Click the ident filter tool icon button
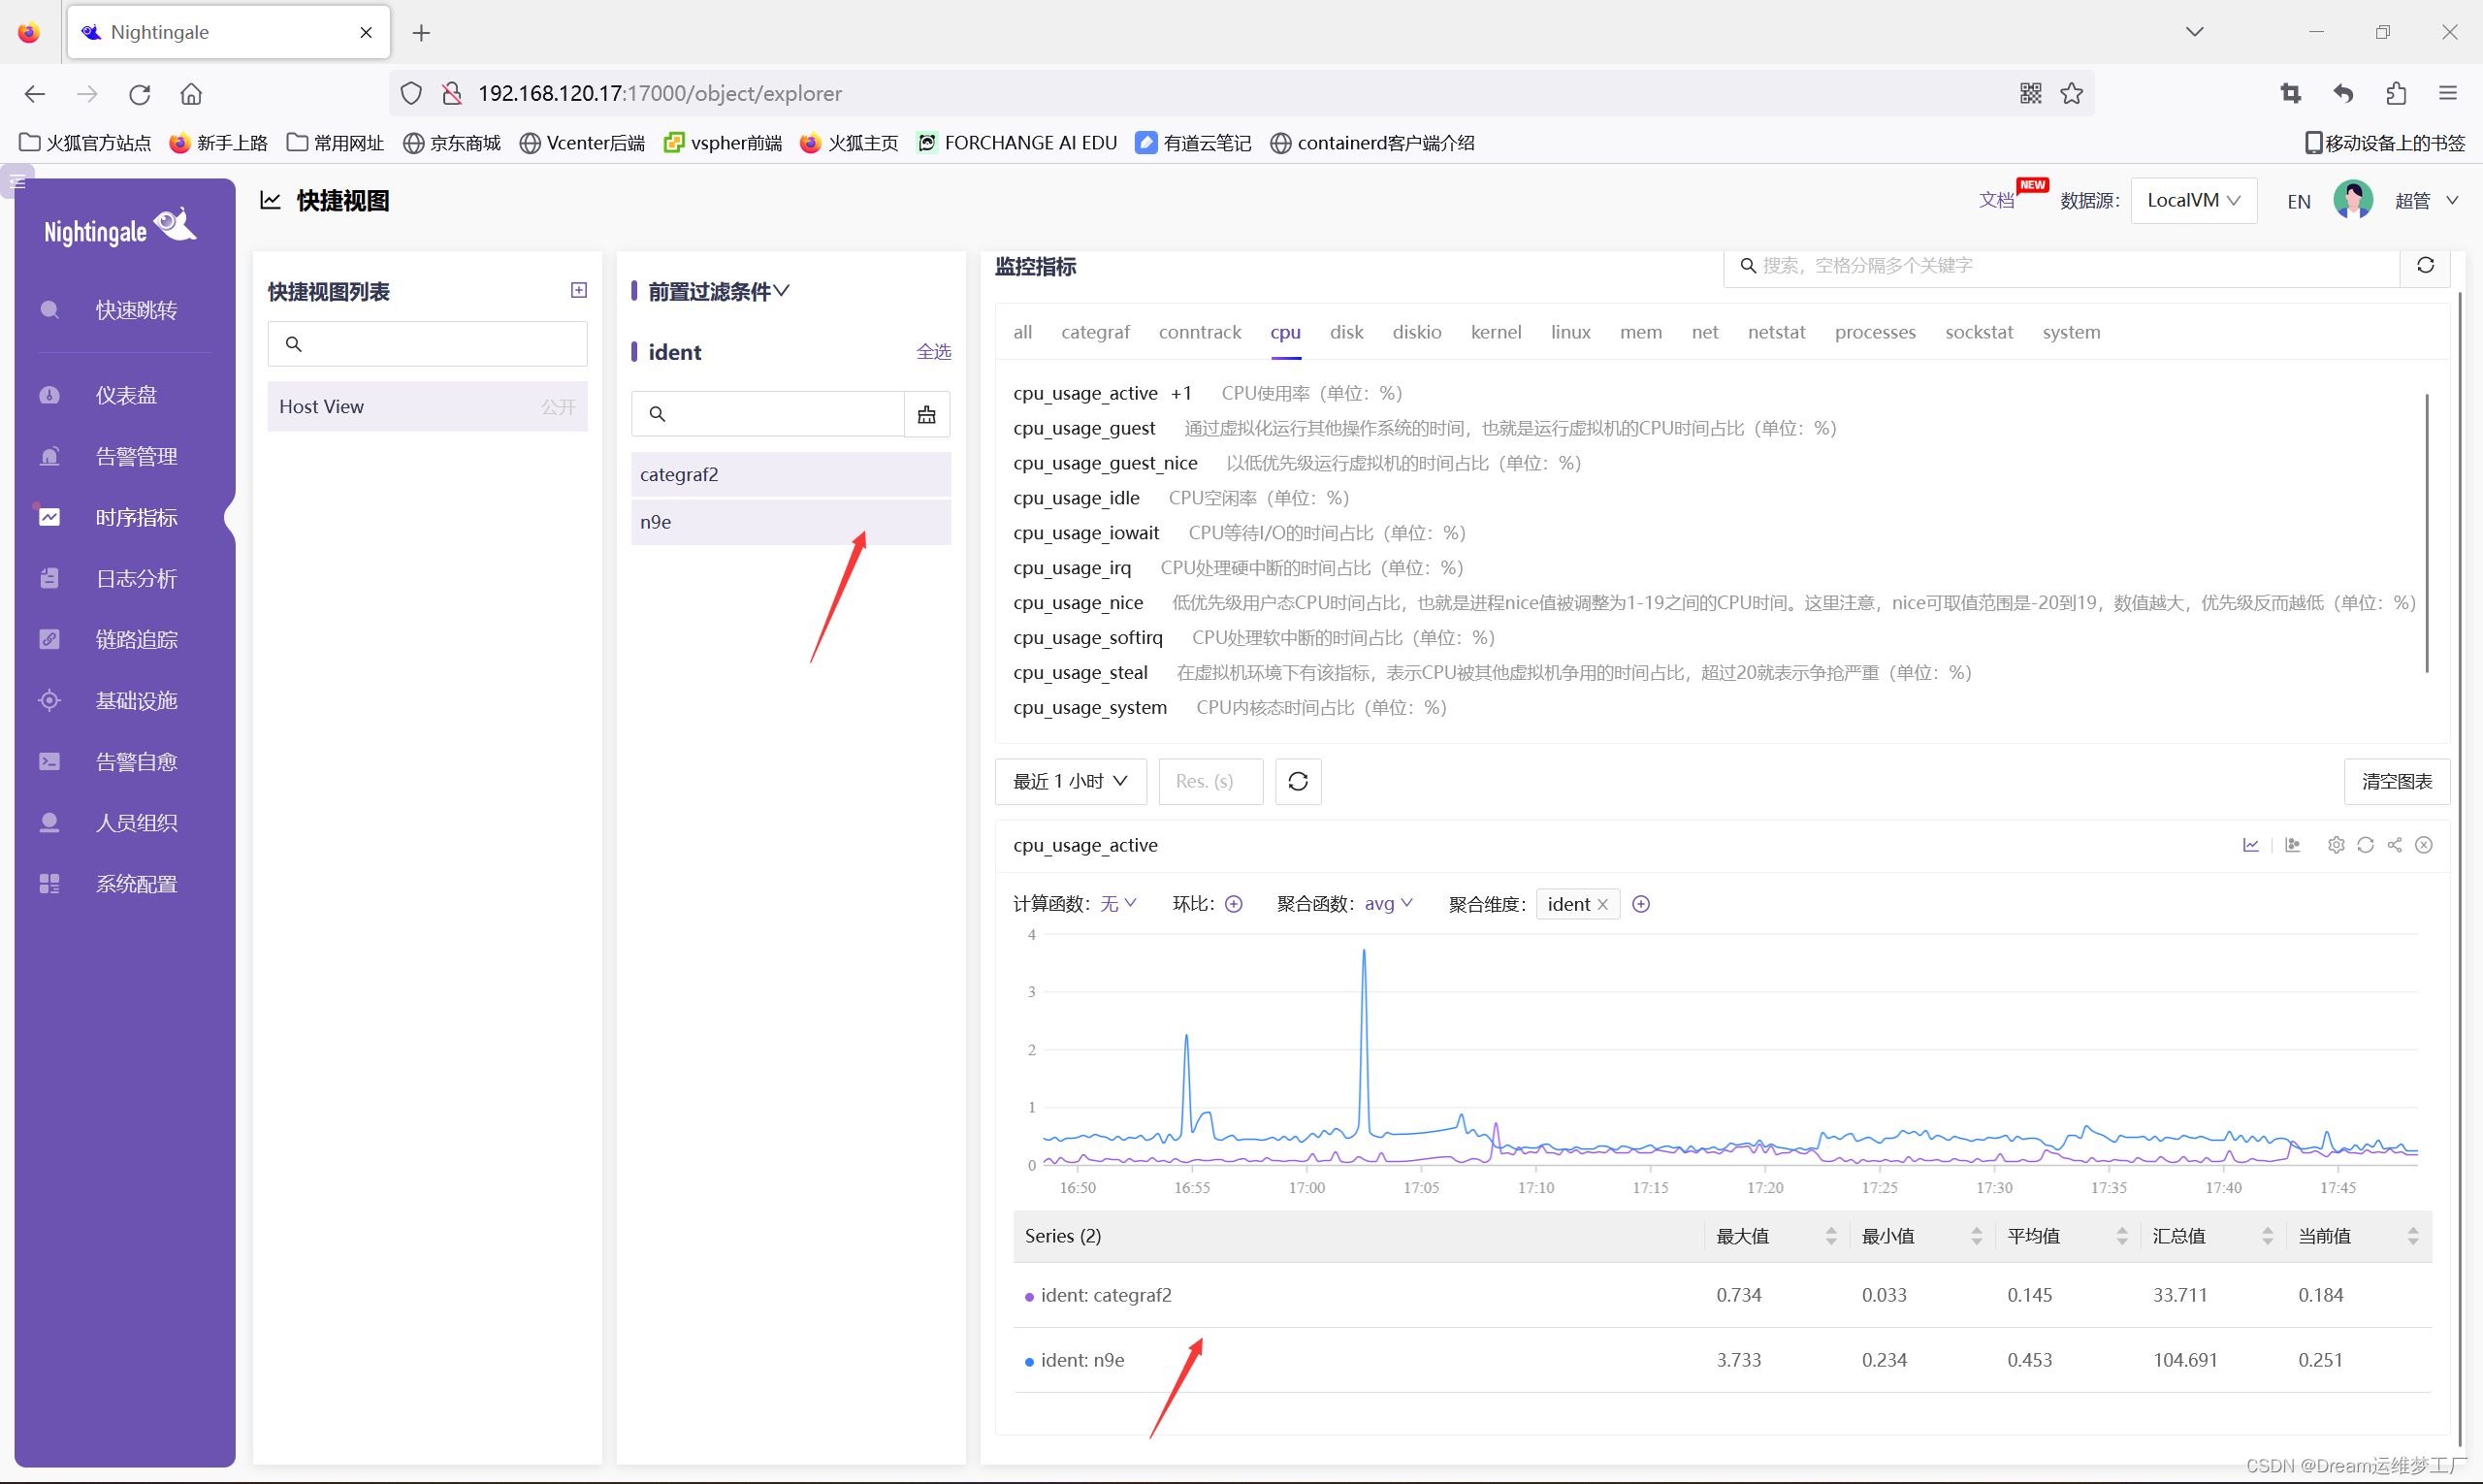The height and width of the screenshot is (1484, 2483). click(926, 414)
